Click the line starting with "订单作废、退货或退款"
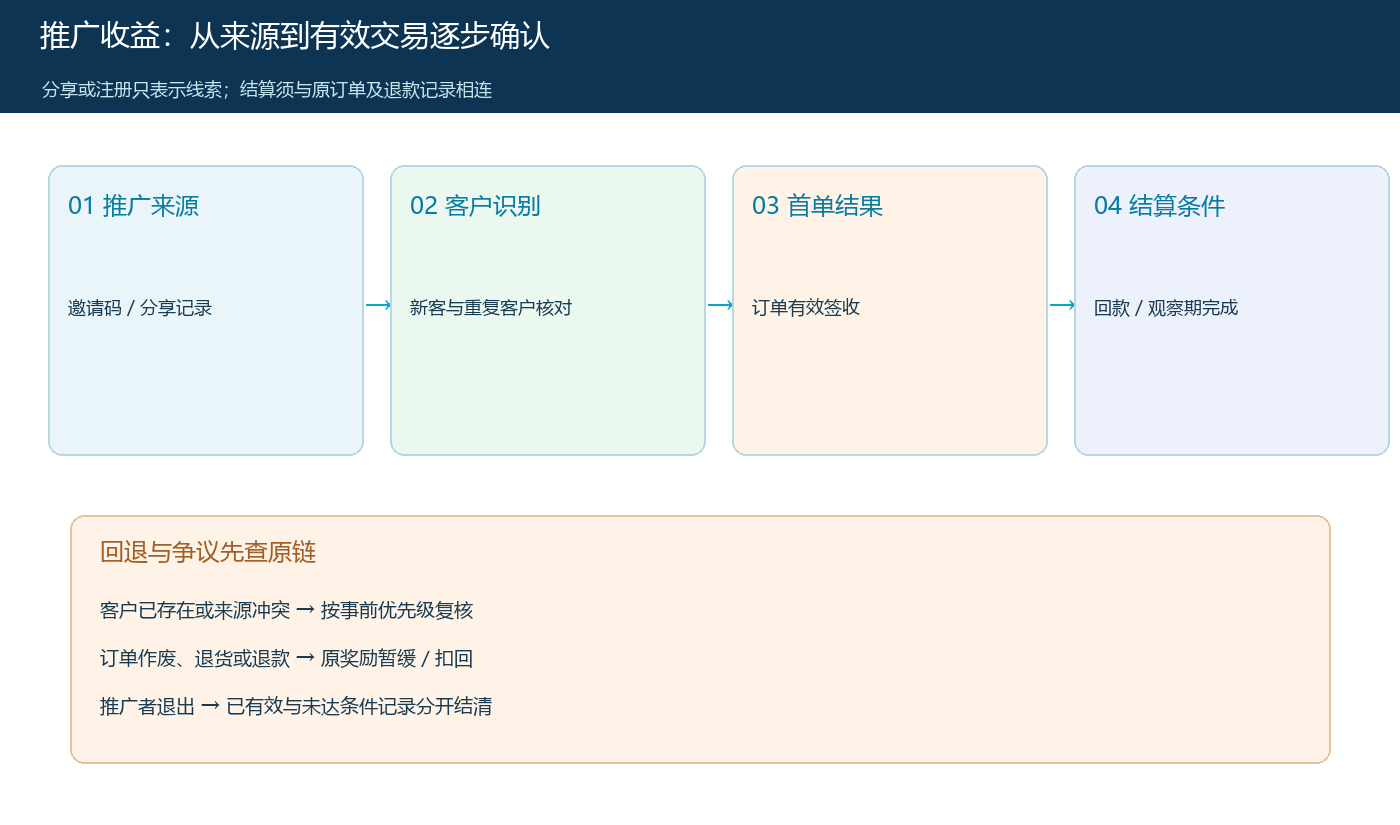 (x=286, y=659)
